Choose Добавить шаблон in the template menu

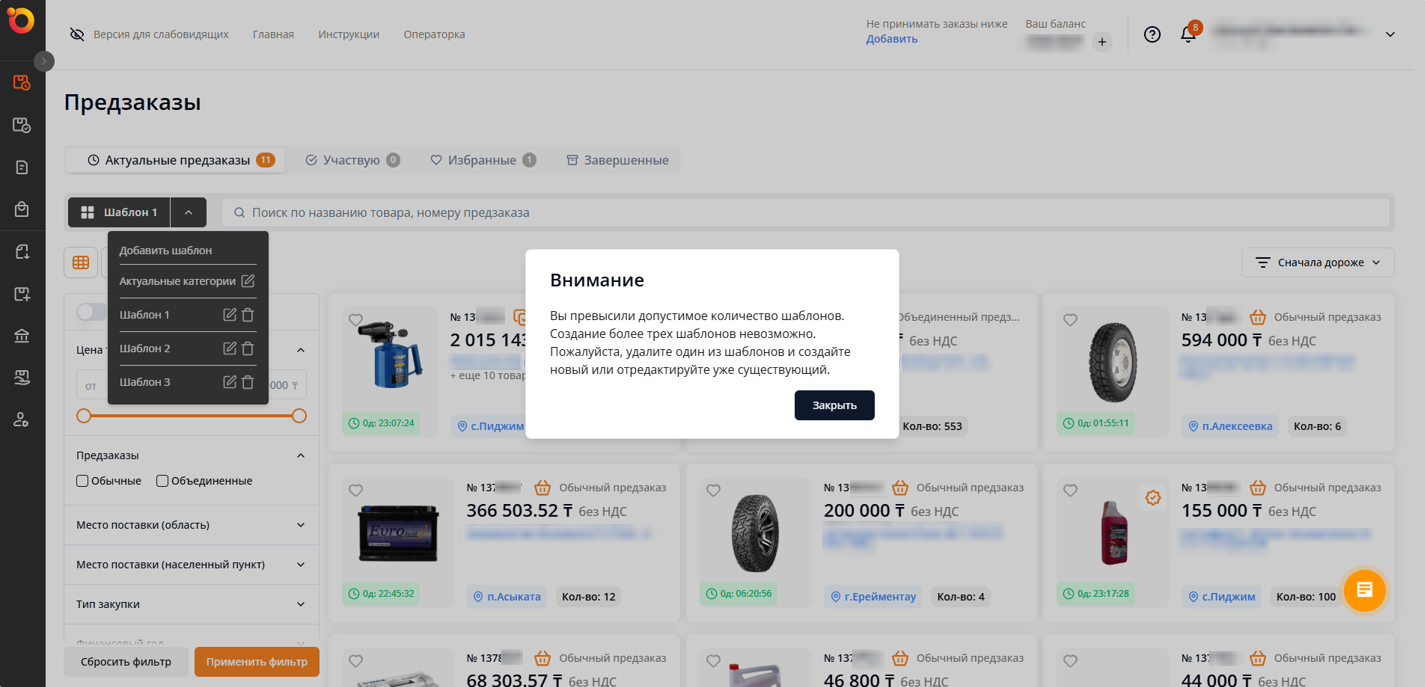(165, 250)
